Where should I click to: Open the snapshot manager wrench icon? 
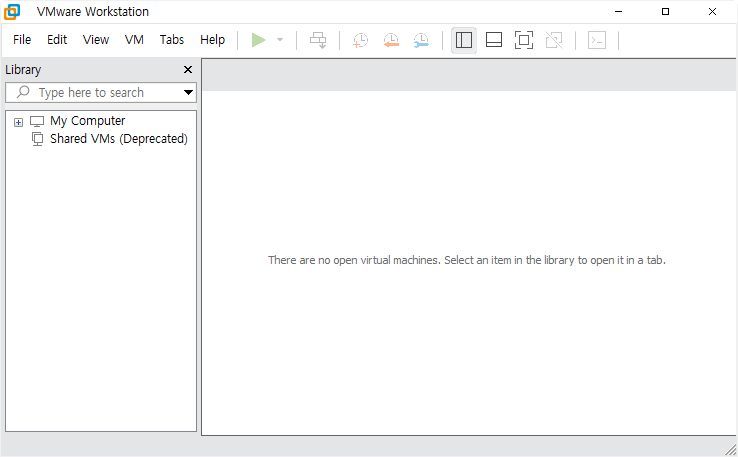(x=421, y=40)
